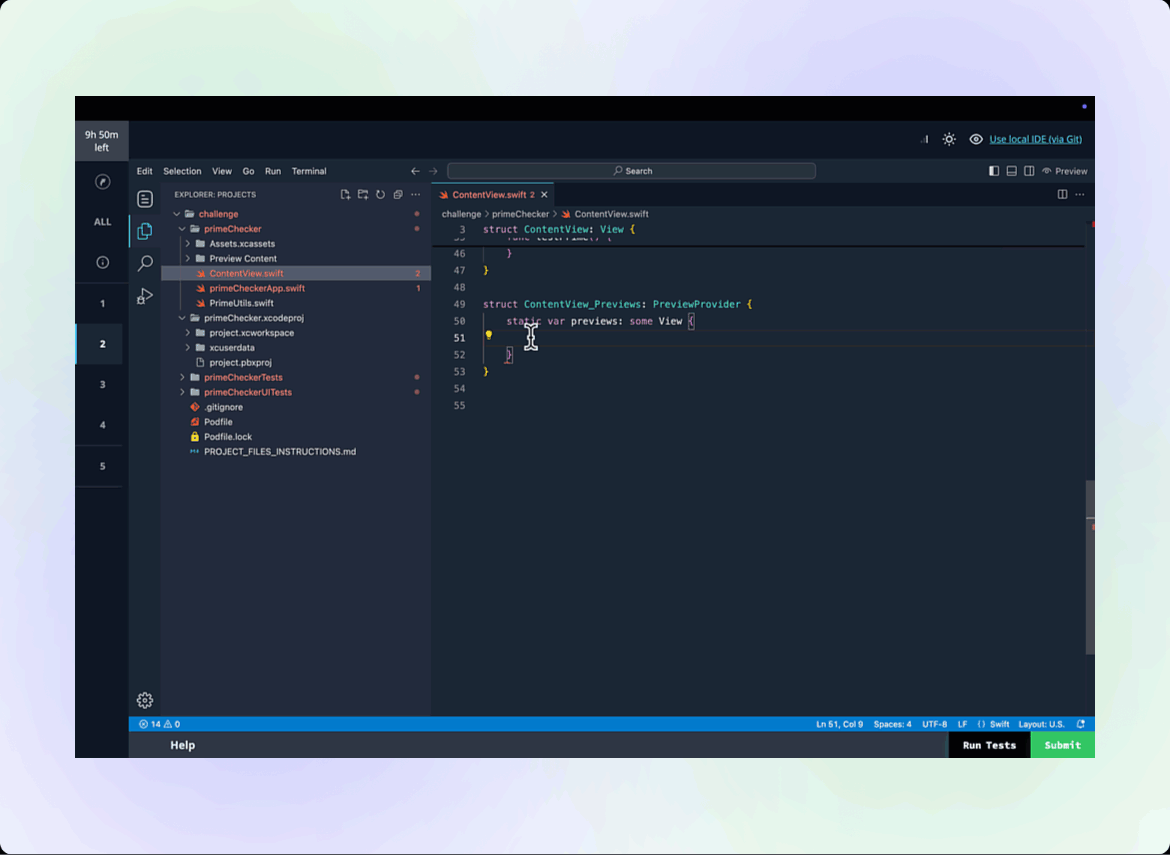Viewport: 1170px width, 855px height.
Task: Open the View menu
Action: point(222,171)
